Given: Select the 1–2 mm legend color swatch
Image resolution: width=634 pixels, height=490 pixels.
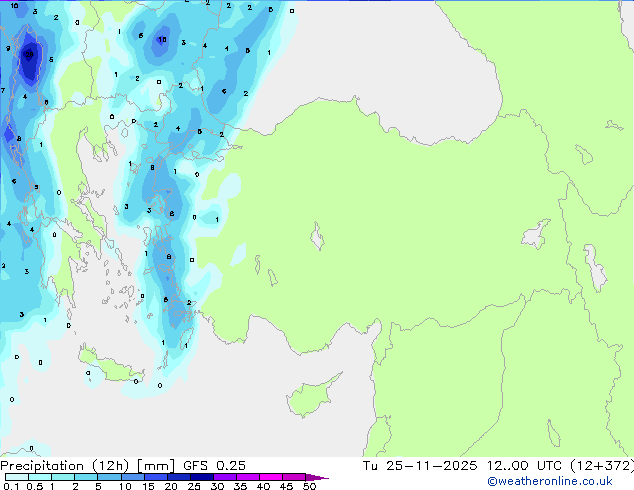Looking at the screenshot, I should point(63,477).
